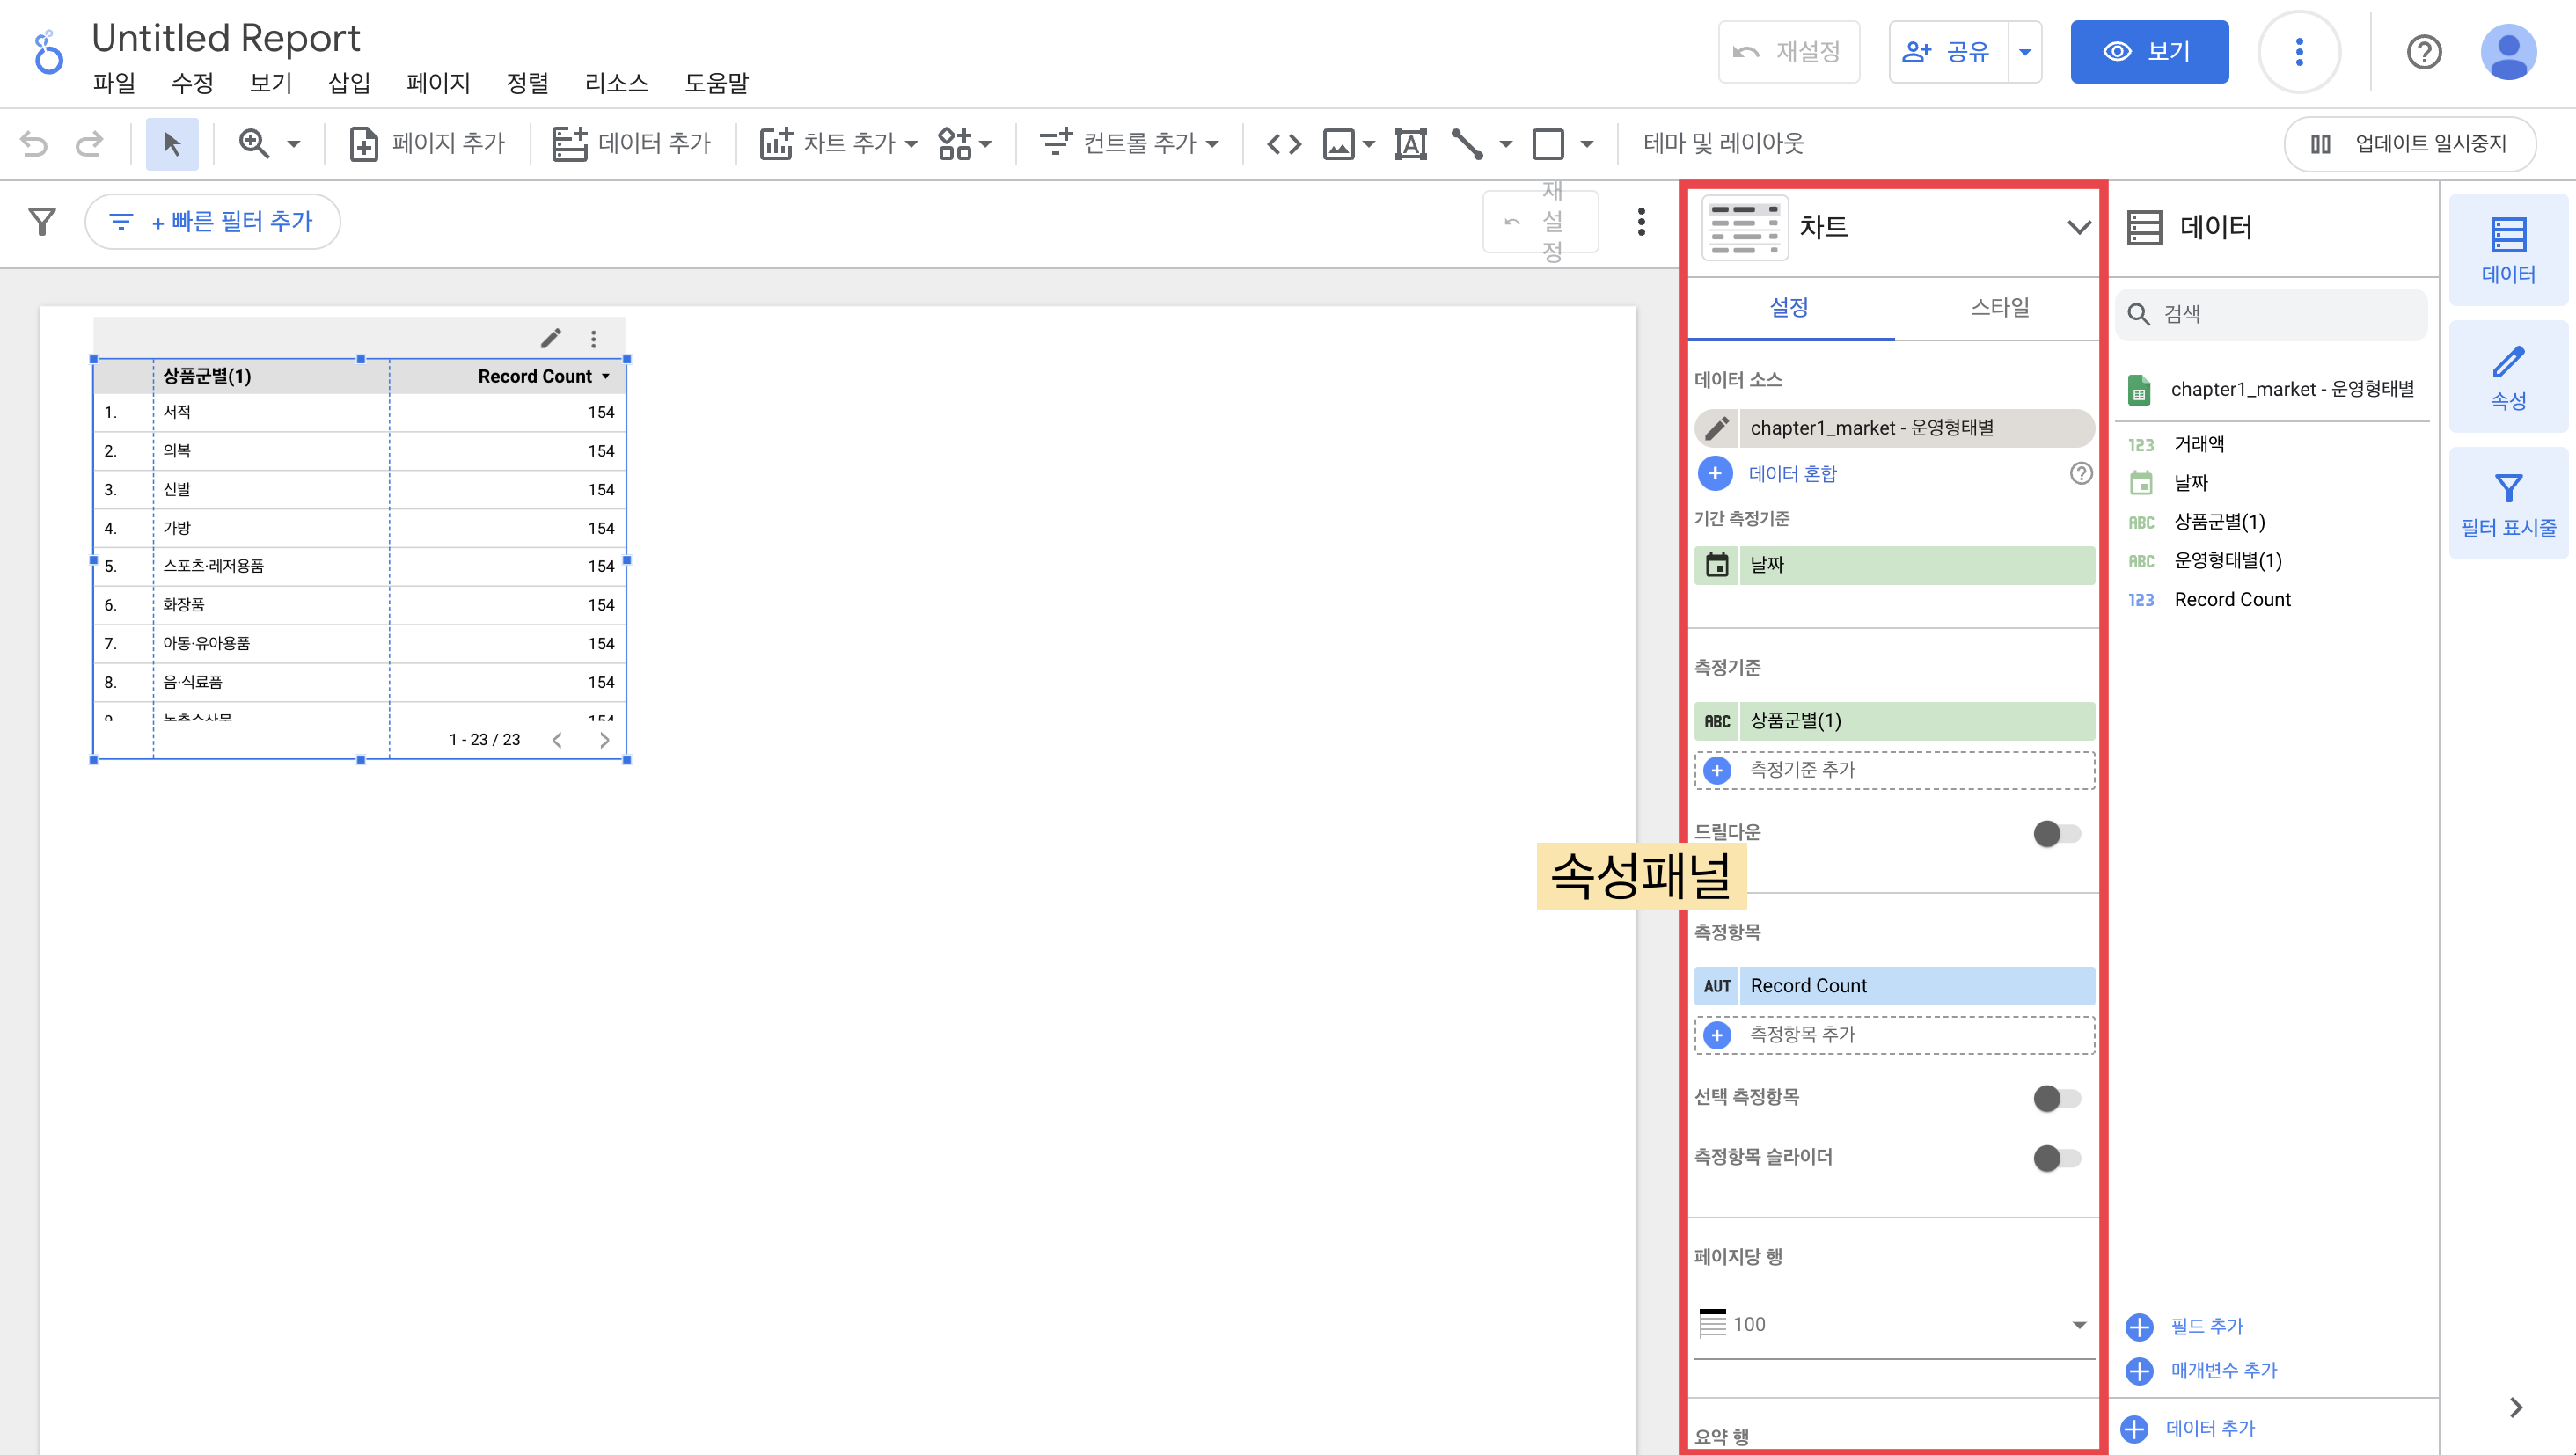Enable the 드릴다운 toggle
Screen dimensions: 2576x1455
coord(2056,833)
